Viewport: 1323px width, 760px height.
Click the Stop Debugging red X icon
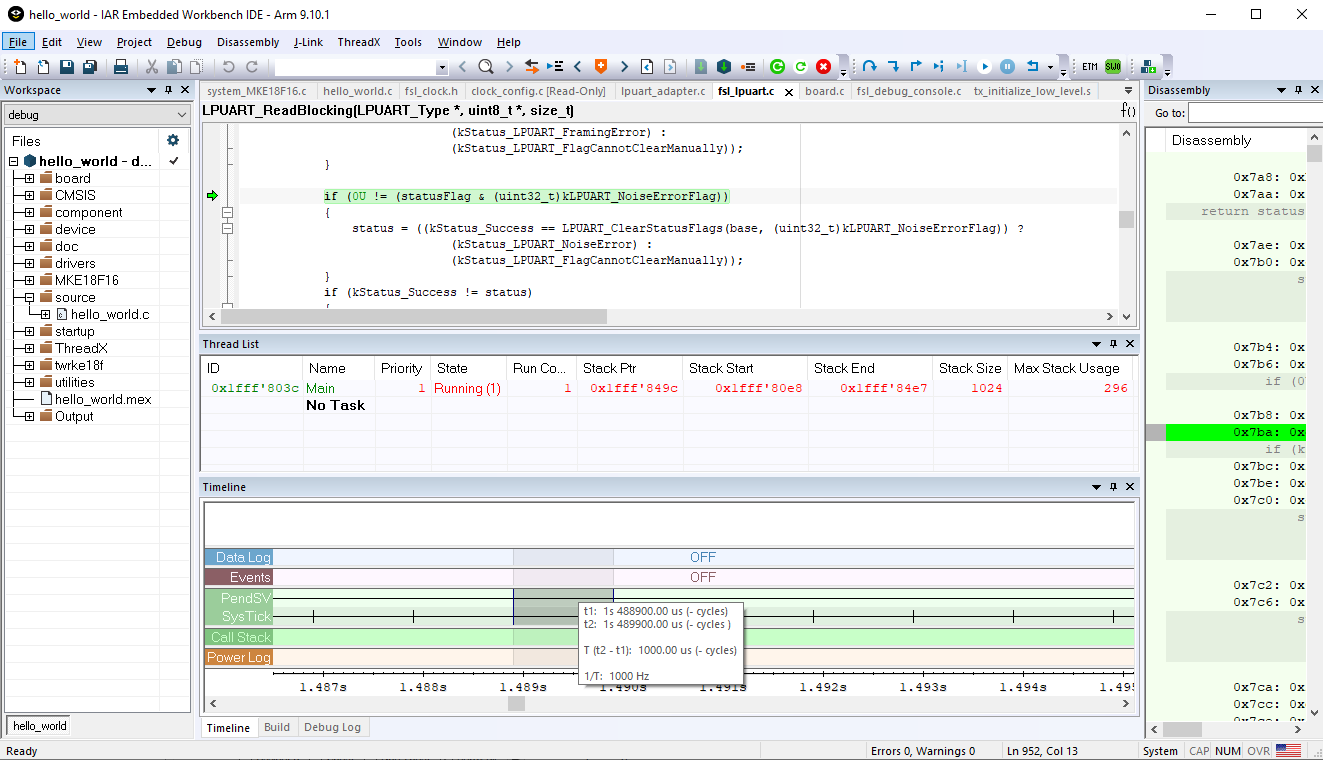pyautogui.click(x=823, y=67)
